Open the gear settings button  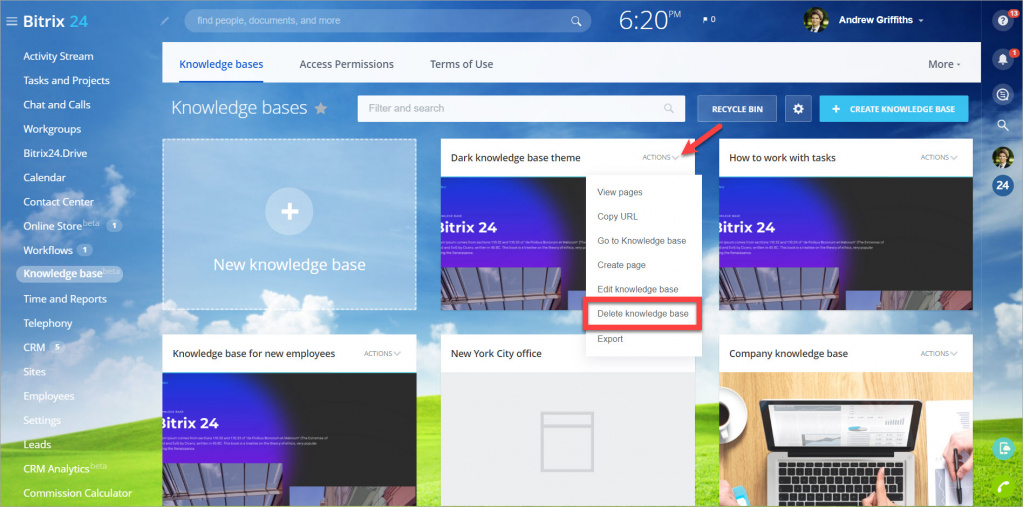tap(798, 109)
